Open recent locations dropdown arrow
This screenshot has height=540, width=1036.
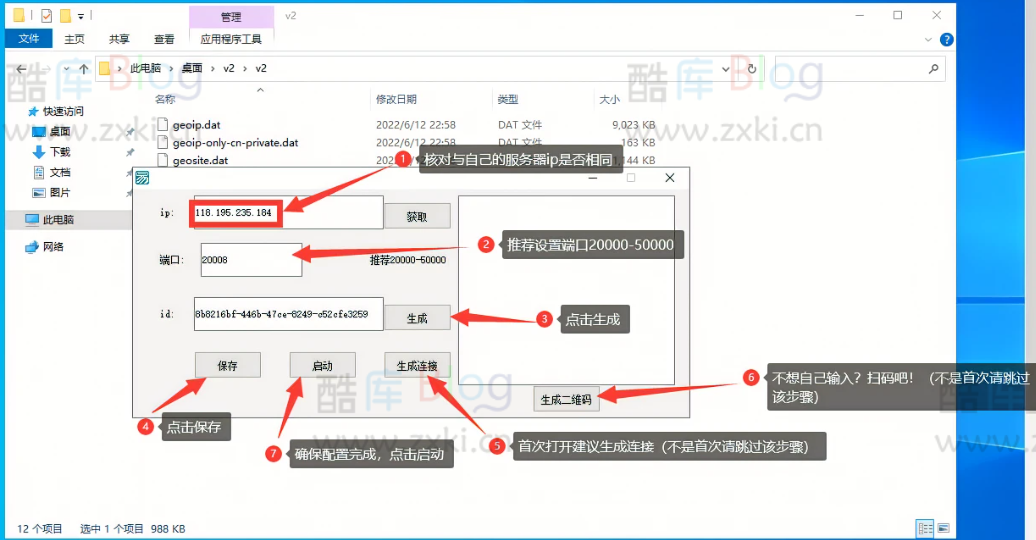[66, 68]
